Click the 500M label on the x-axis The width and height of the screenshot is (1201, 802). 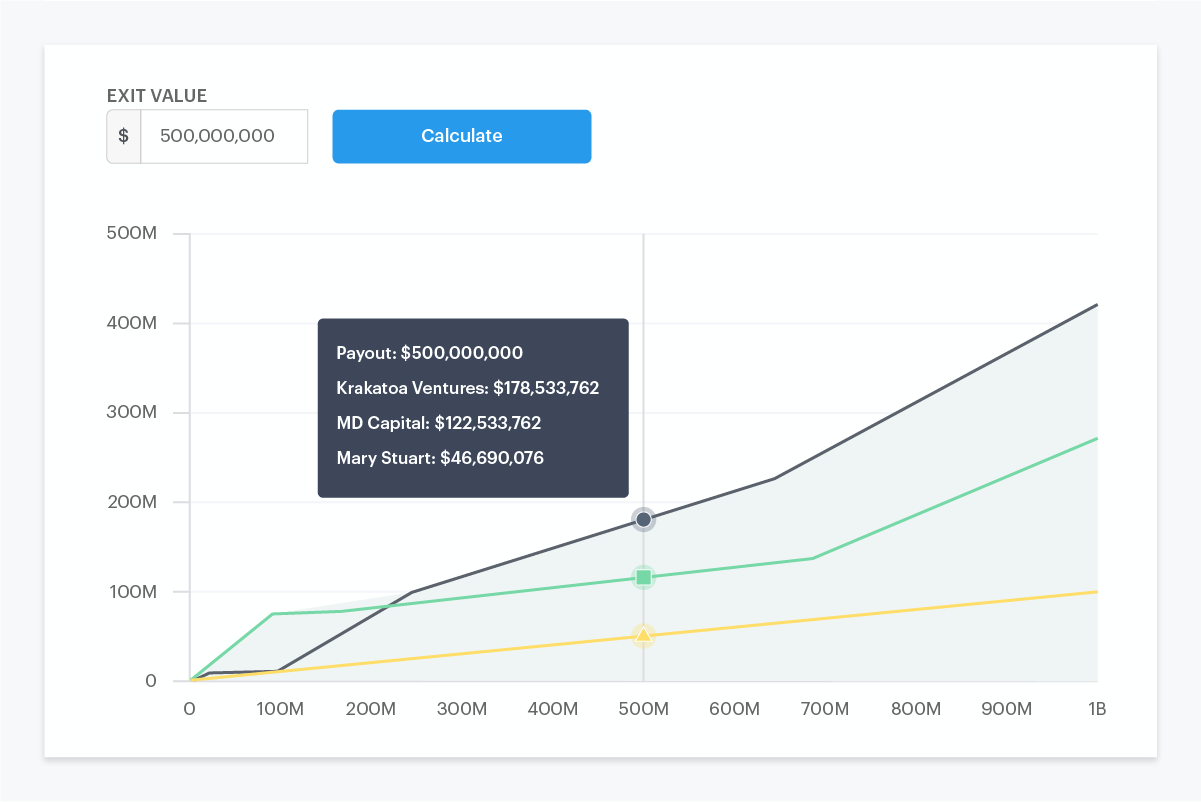643,709
